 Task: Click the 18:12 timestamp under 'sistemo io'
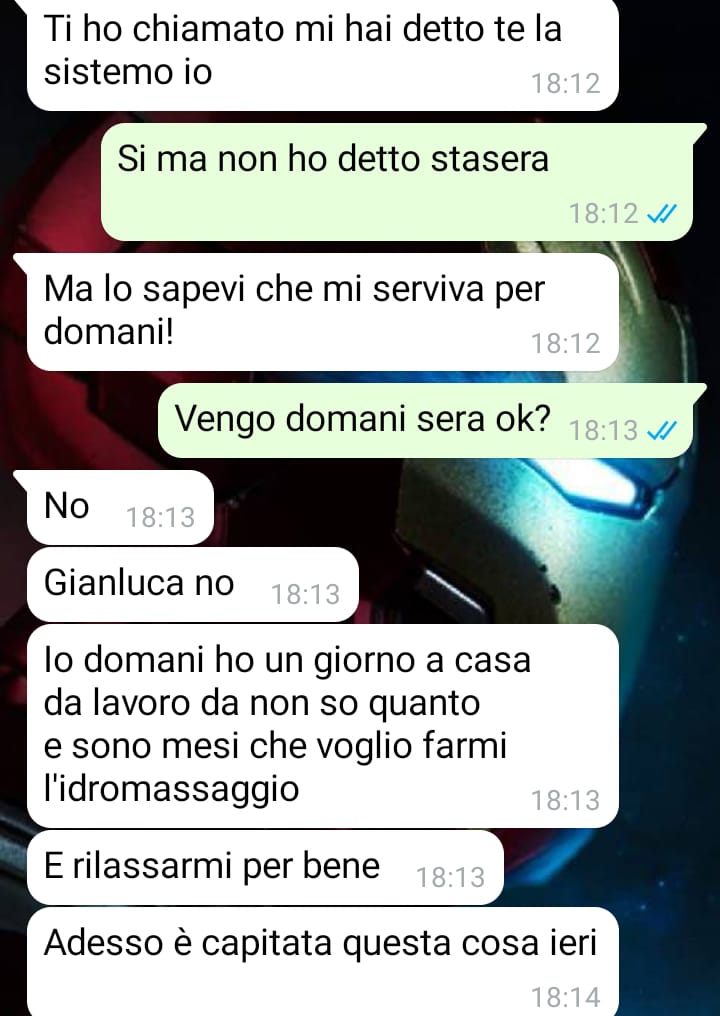click(566, 84)
